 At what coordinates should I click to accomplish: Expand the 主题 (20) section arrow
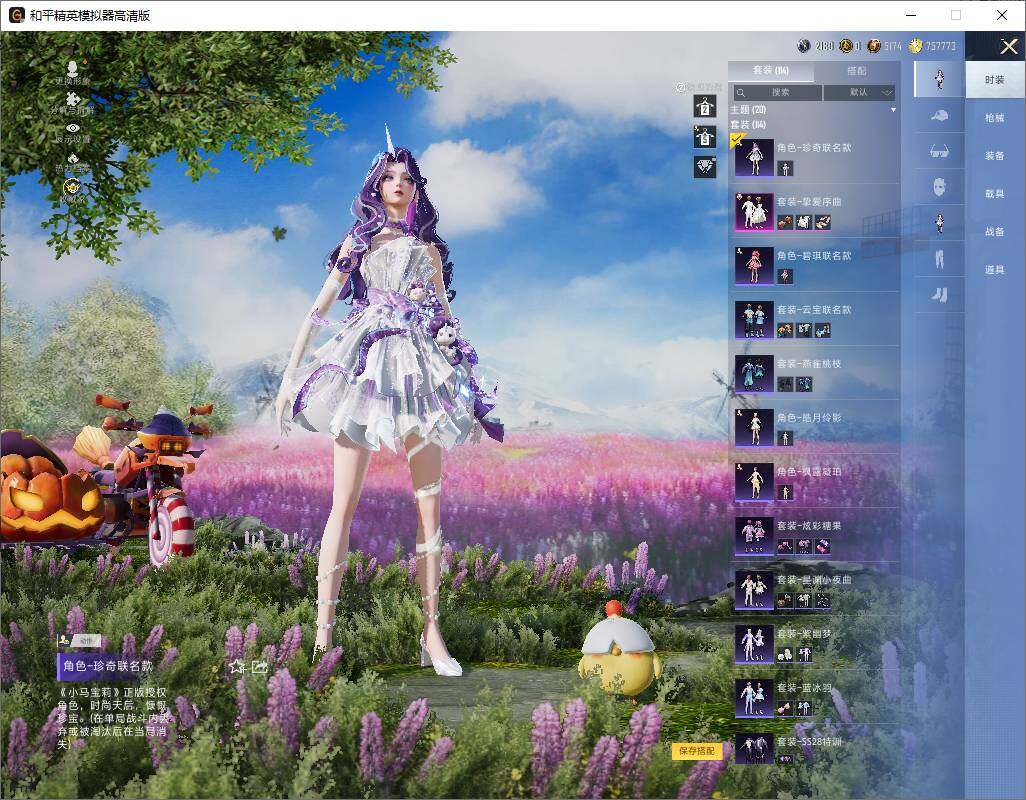coord(893,110)
